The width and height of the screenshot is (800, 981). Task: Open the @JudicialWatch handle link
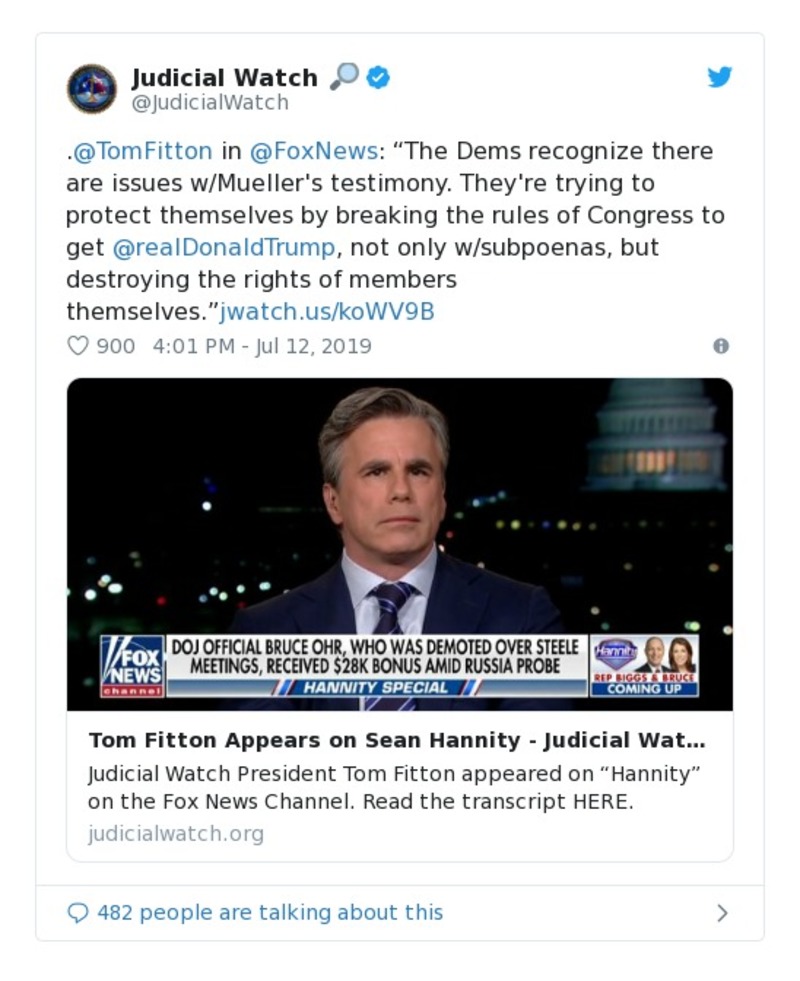[210, 103]
